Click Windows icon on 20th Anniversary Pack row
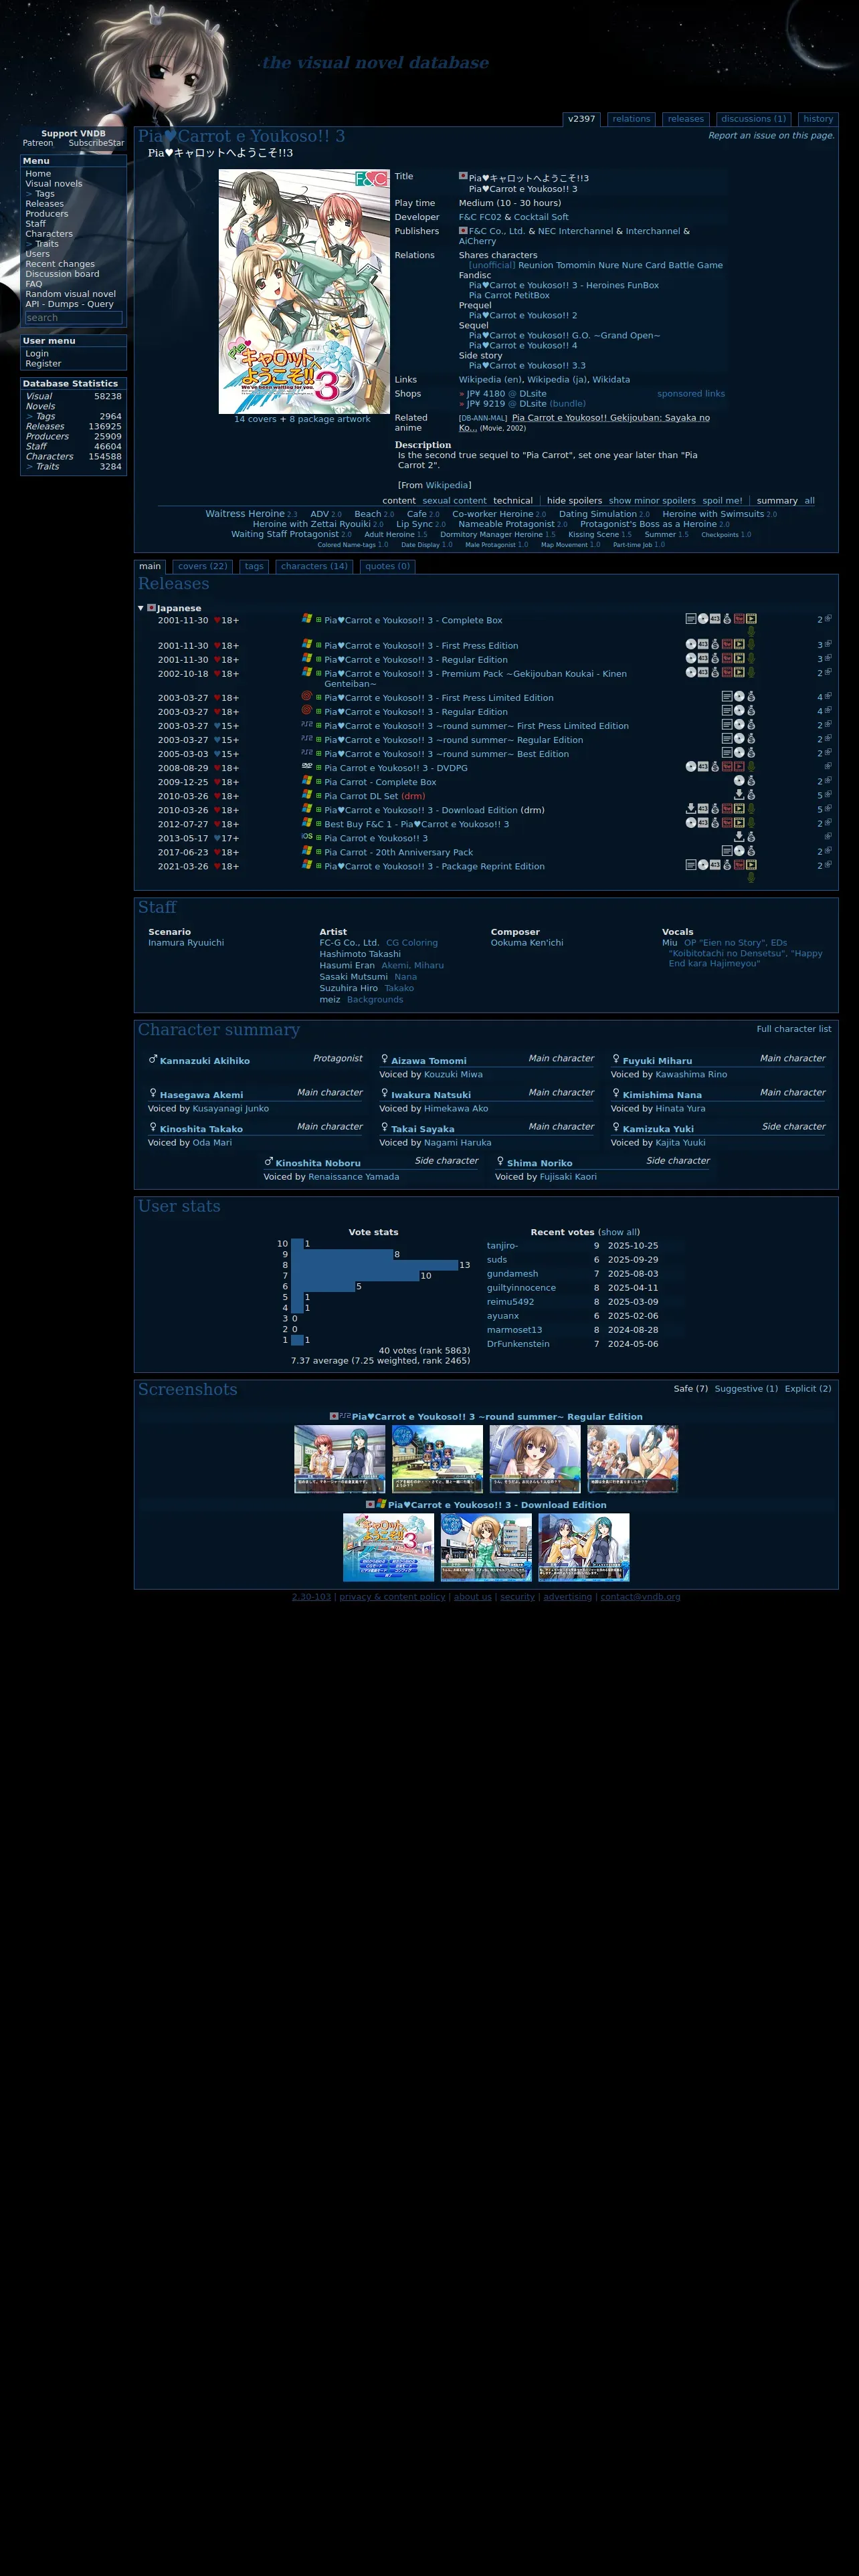Image resolution: width=859 pixels, height=2576 pixels. [x=307, y=851]
